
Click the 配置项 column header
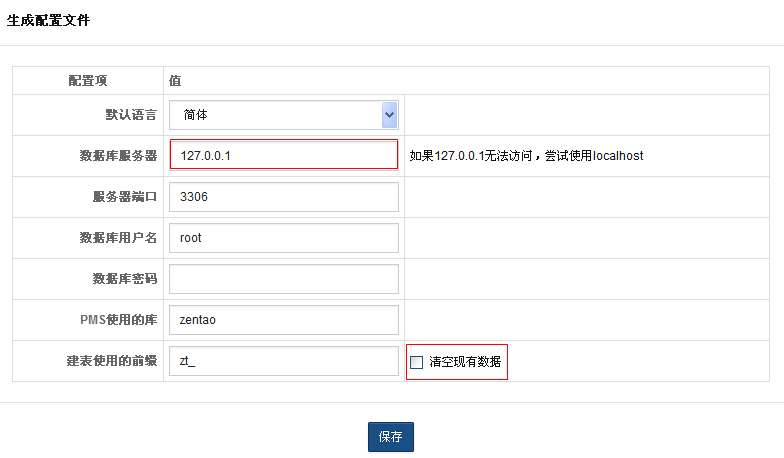coord(88,81)
